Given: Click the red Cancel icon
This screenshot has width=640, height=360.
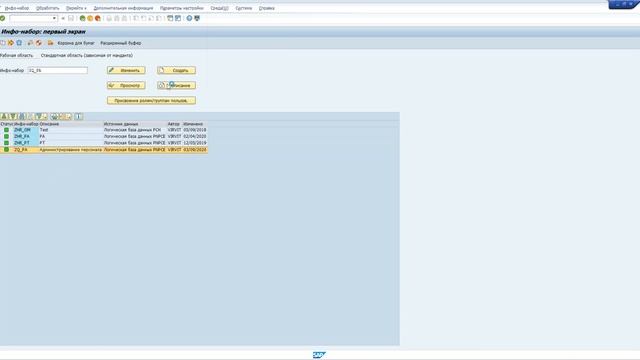Looking at the screenshot, I should 98,18.
